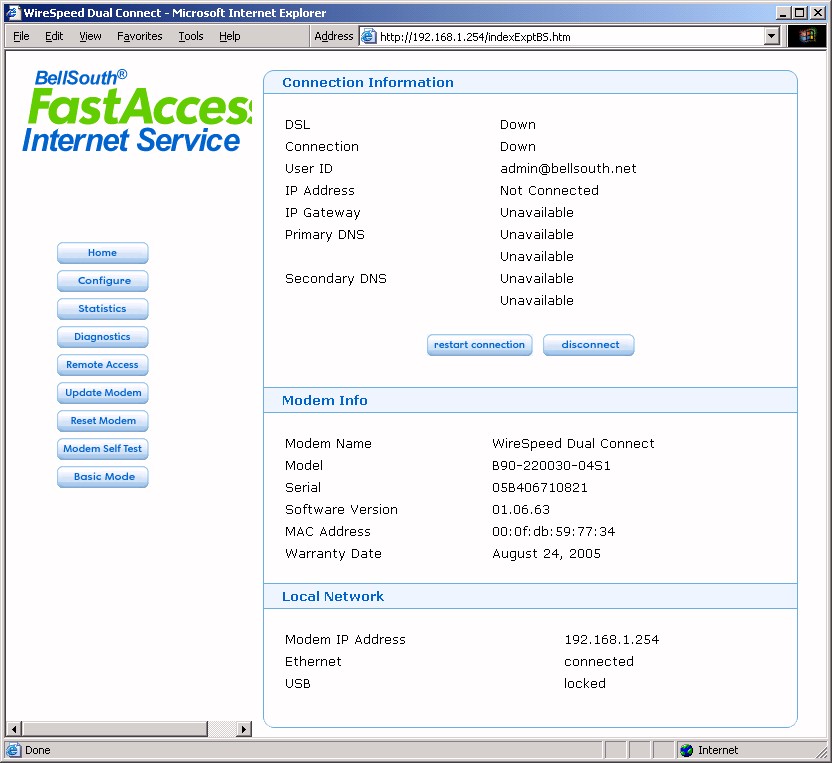This screenshot has width=832, height=763.
Task: Open the Help menu
Action: click(230, 36)
